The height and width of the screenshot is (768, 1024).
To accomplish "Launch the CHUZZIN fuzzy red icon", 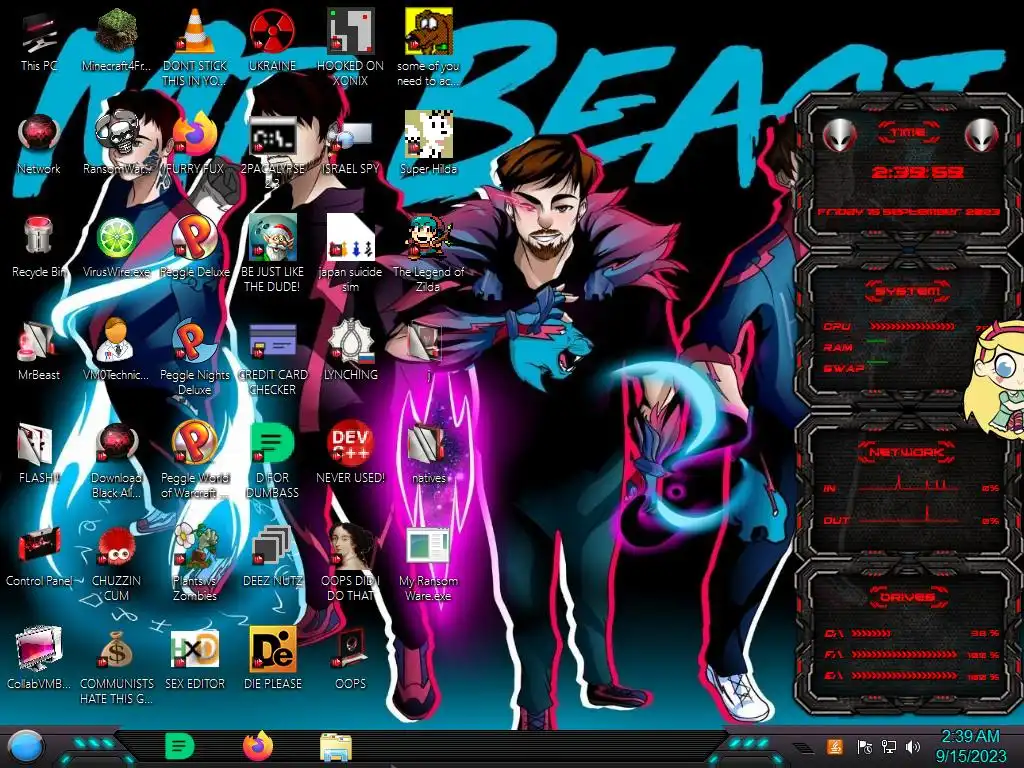I will click(116, 547).
